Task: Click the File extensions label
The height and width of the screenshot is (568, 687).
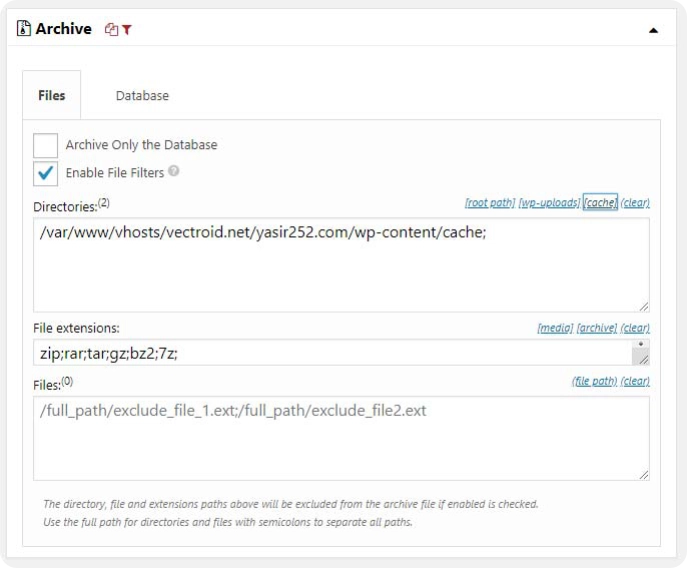Action: [76, 328]
